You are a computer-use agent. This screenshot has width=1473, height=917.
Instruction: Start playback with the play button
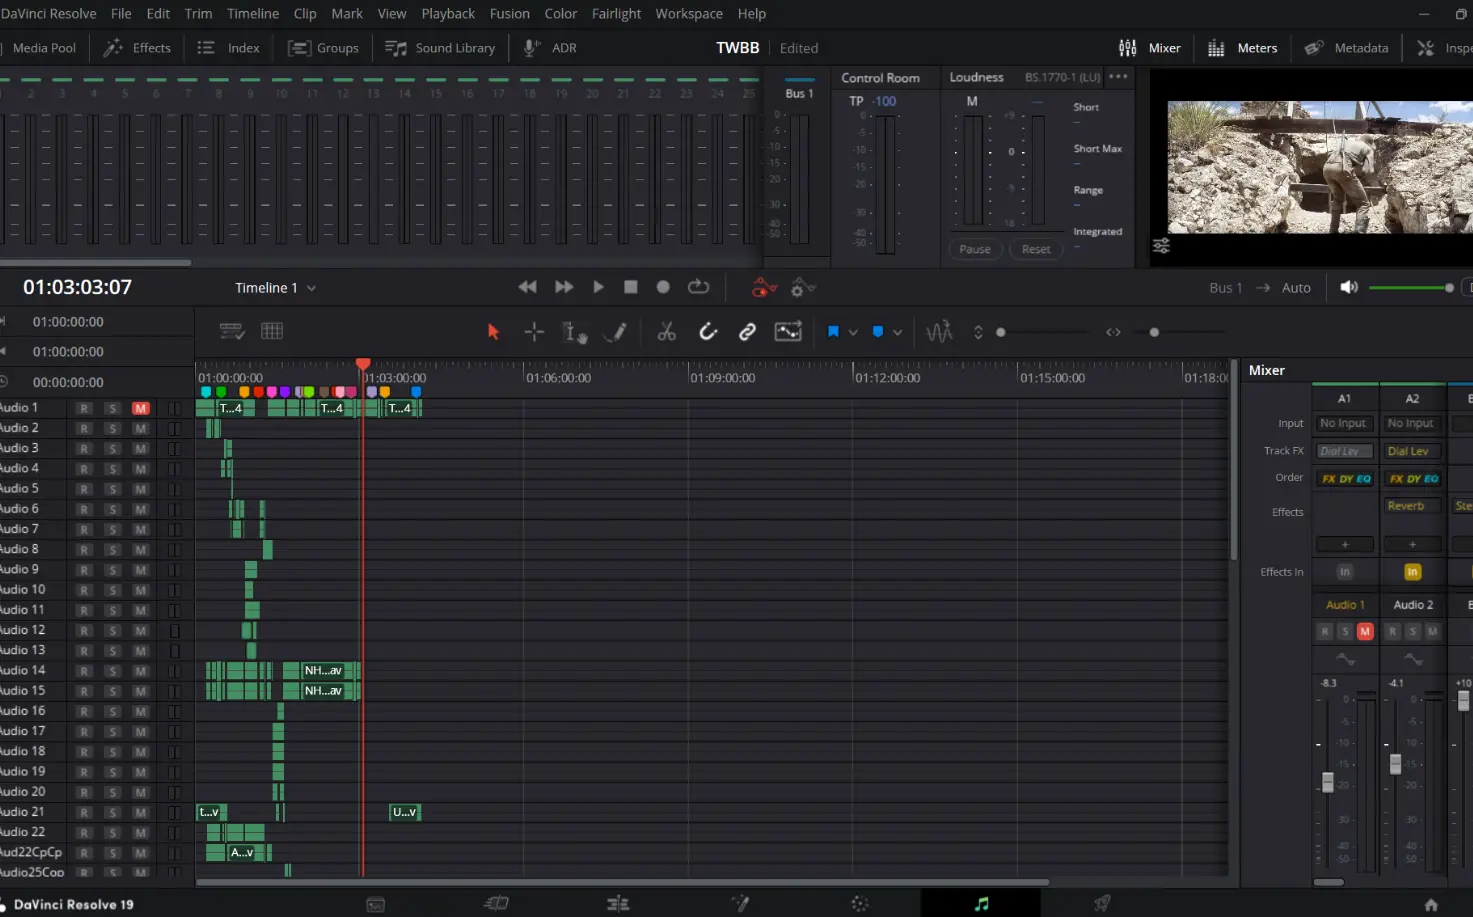pos(598,287)
